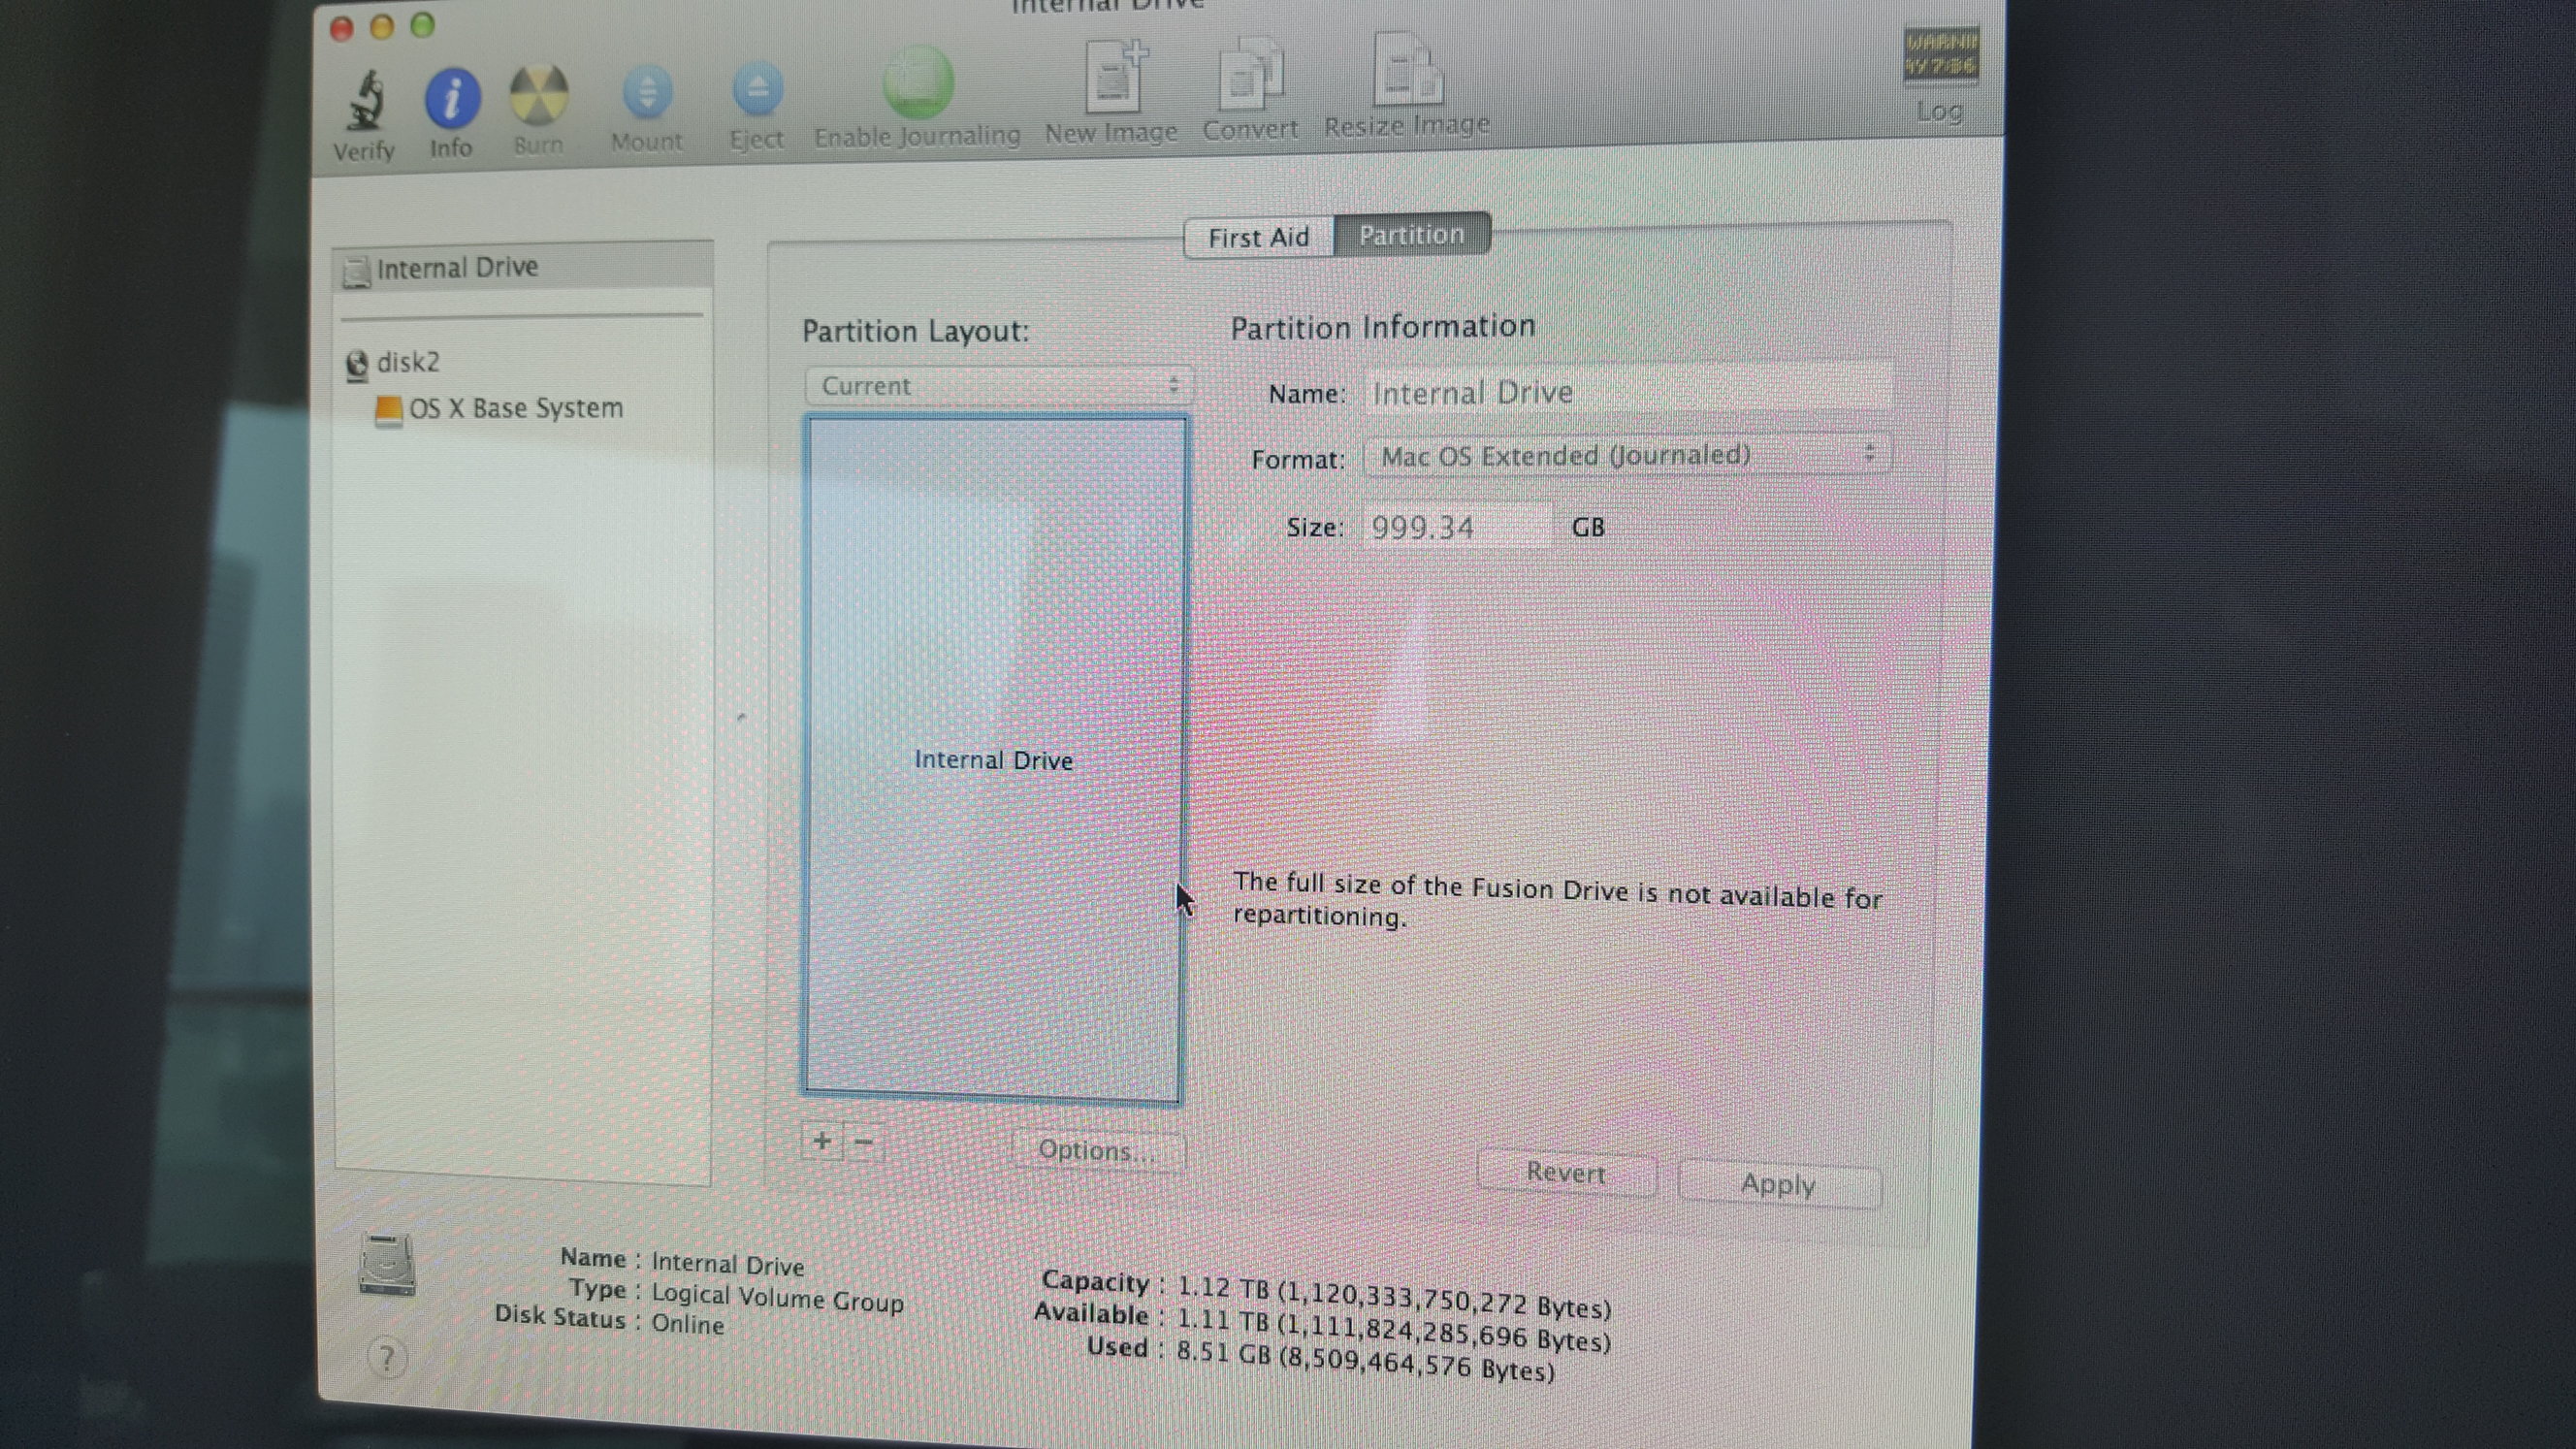Open the Partition Layout Current dropdown

998,386
